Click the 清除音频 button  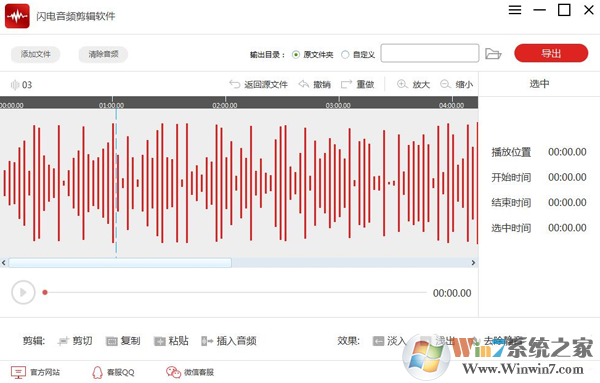[x=103, y=54]
